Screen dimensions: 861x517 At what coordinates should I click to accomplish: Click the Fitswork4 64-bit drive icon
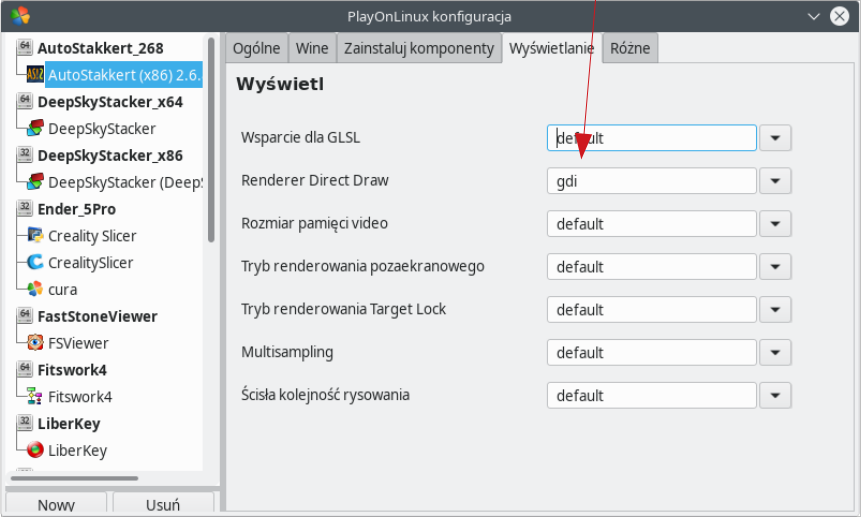(25, 369)
